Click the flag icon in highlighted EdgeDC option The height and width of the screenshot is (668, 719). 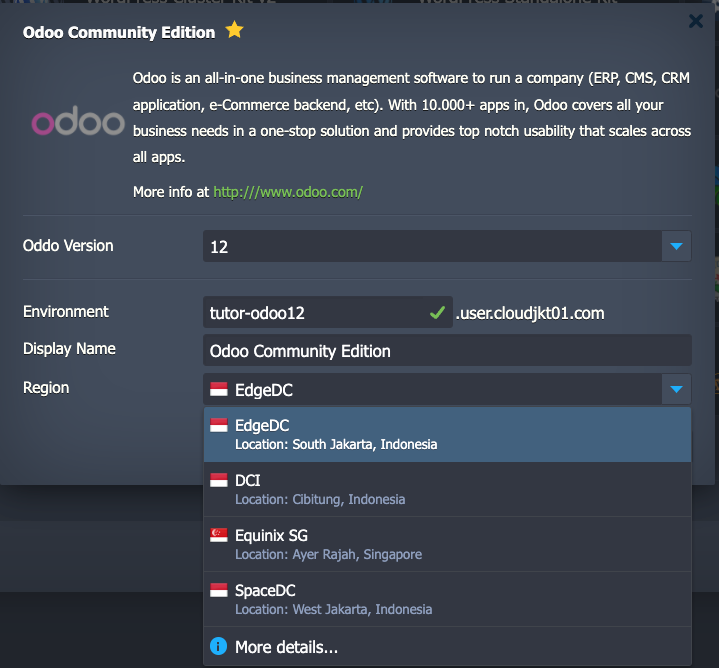point(219,425)
